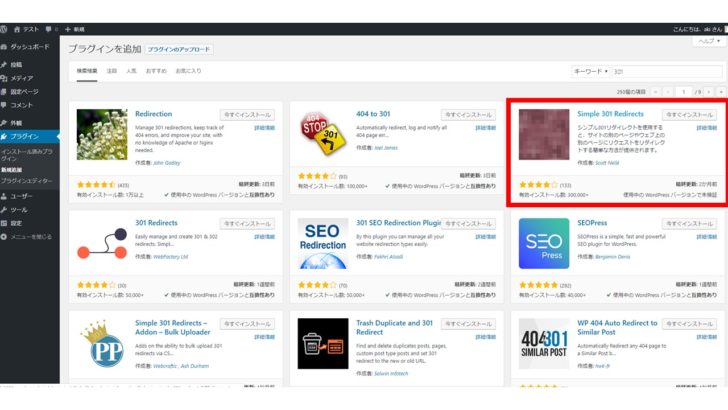Click the current page number field
728x410 pixels.
[683, 92]
